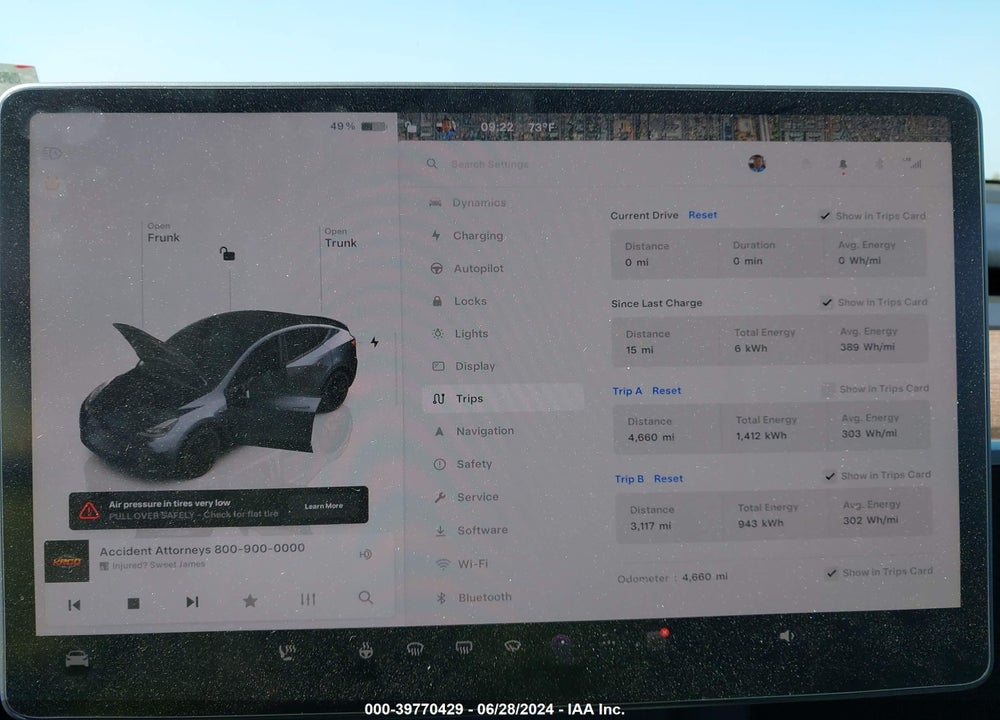Screen dimensions: 1000x720
Task: Tap Learn More on tire pressure alert
Action: (x=323, y=506)
